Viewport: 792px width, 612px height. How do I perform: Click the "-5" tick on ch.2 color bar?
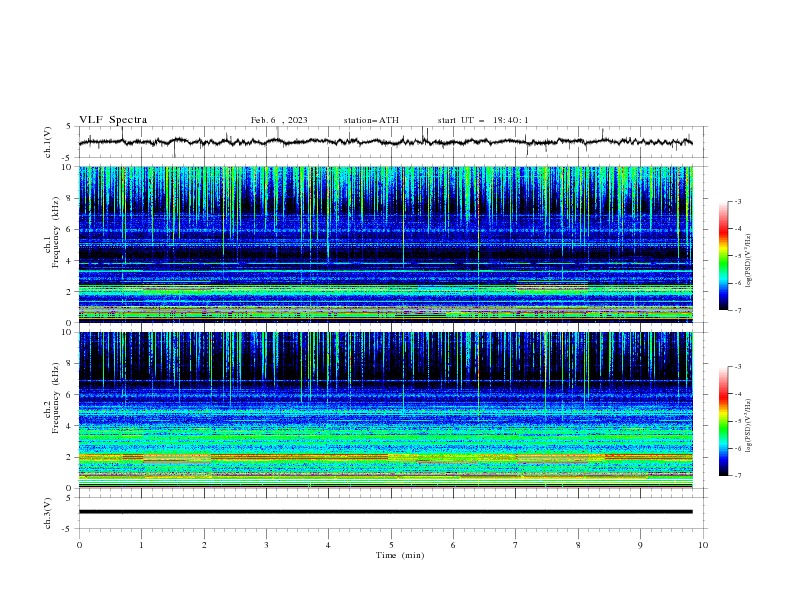pyautogui.click(x=737, y=421)
